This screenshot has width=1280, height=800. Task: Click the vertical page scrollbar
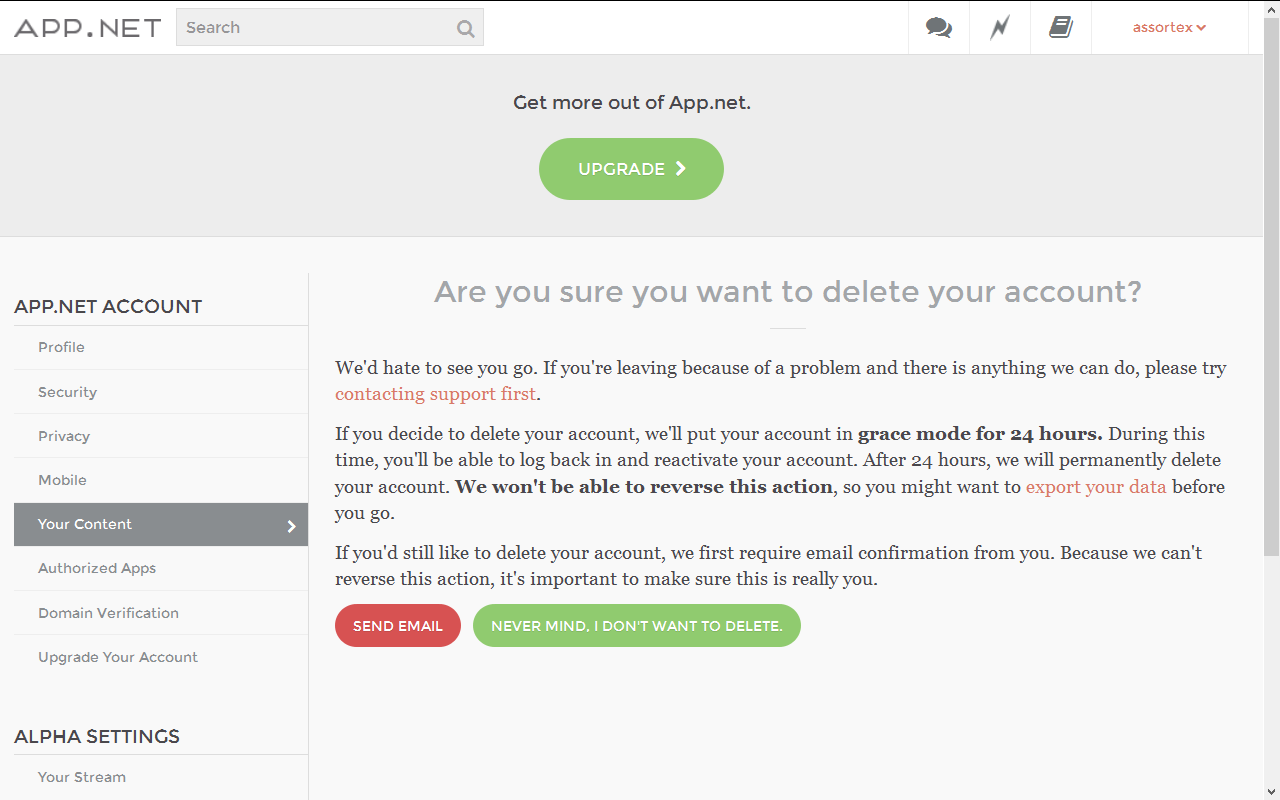[x=1271, y=300]
